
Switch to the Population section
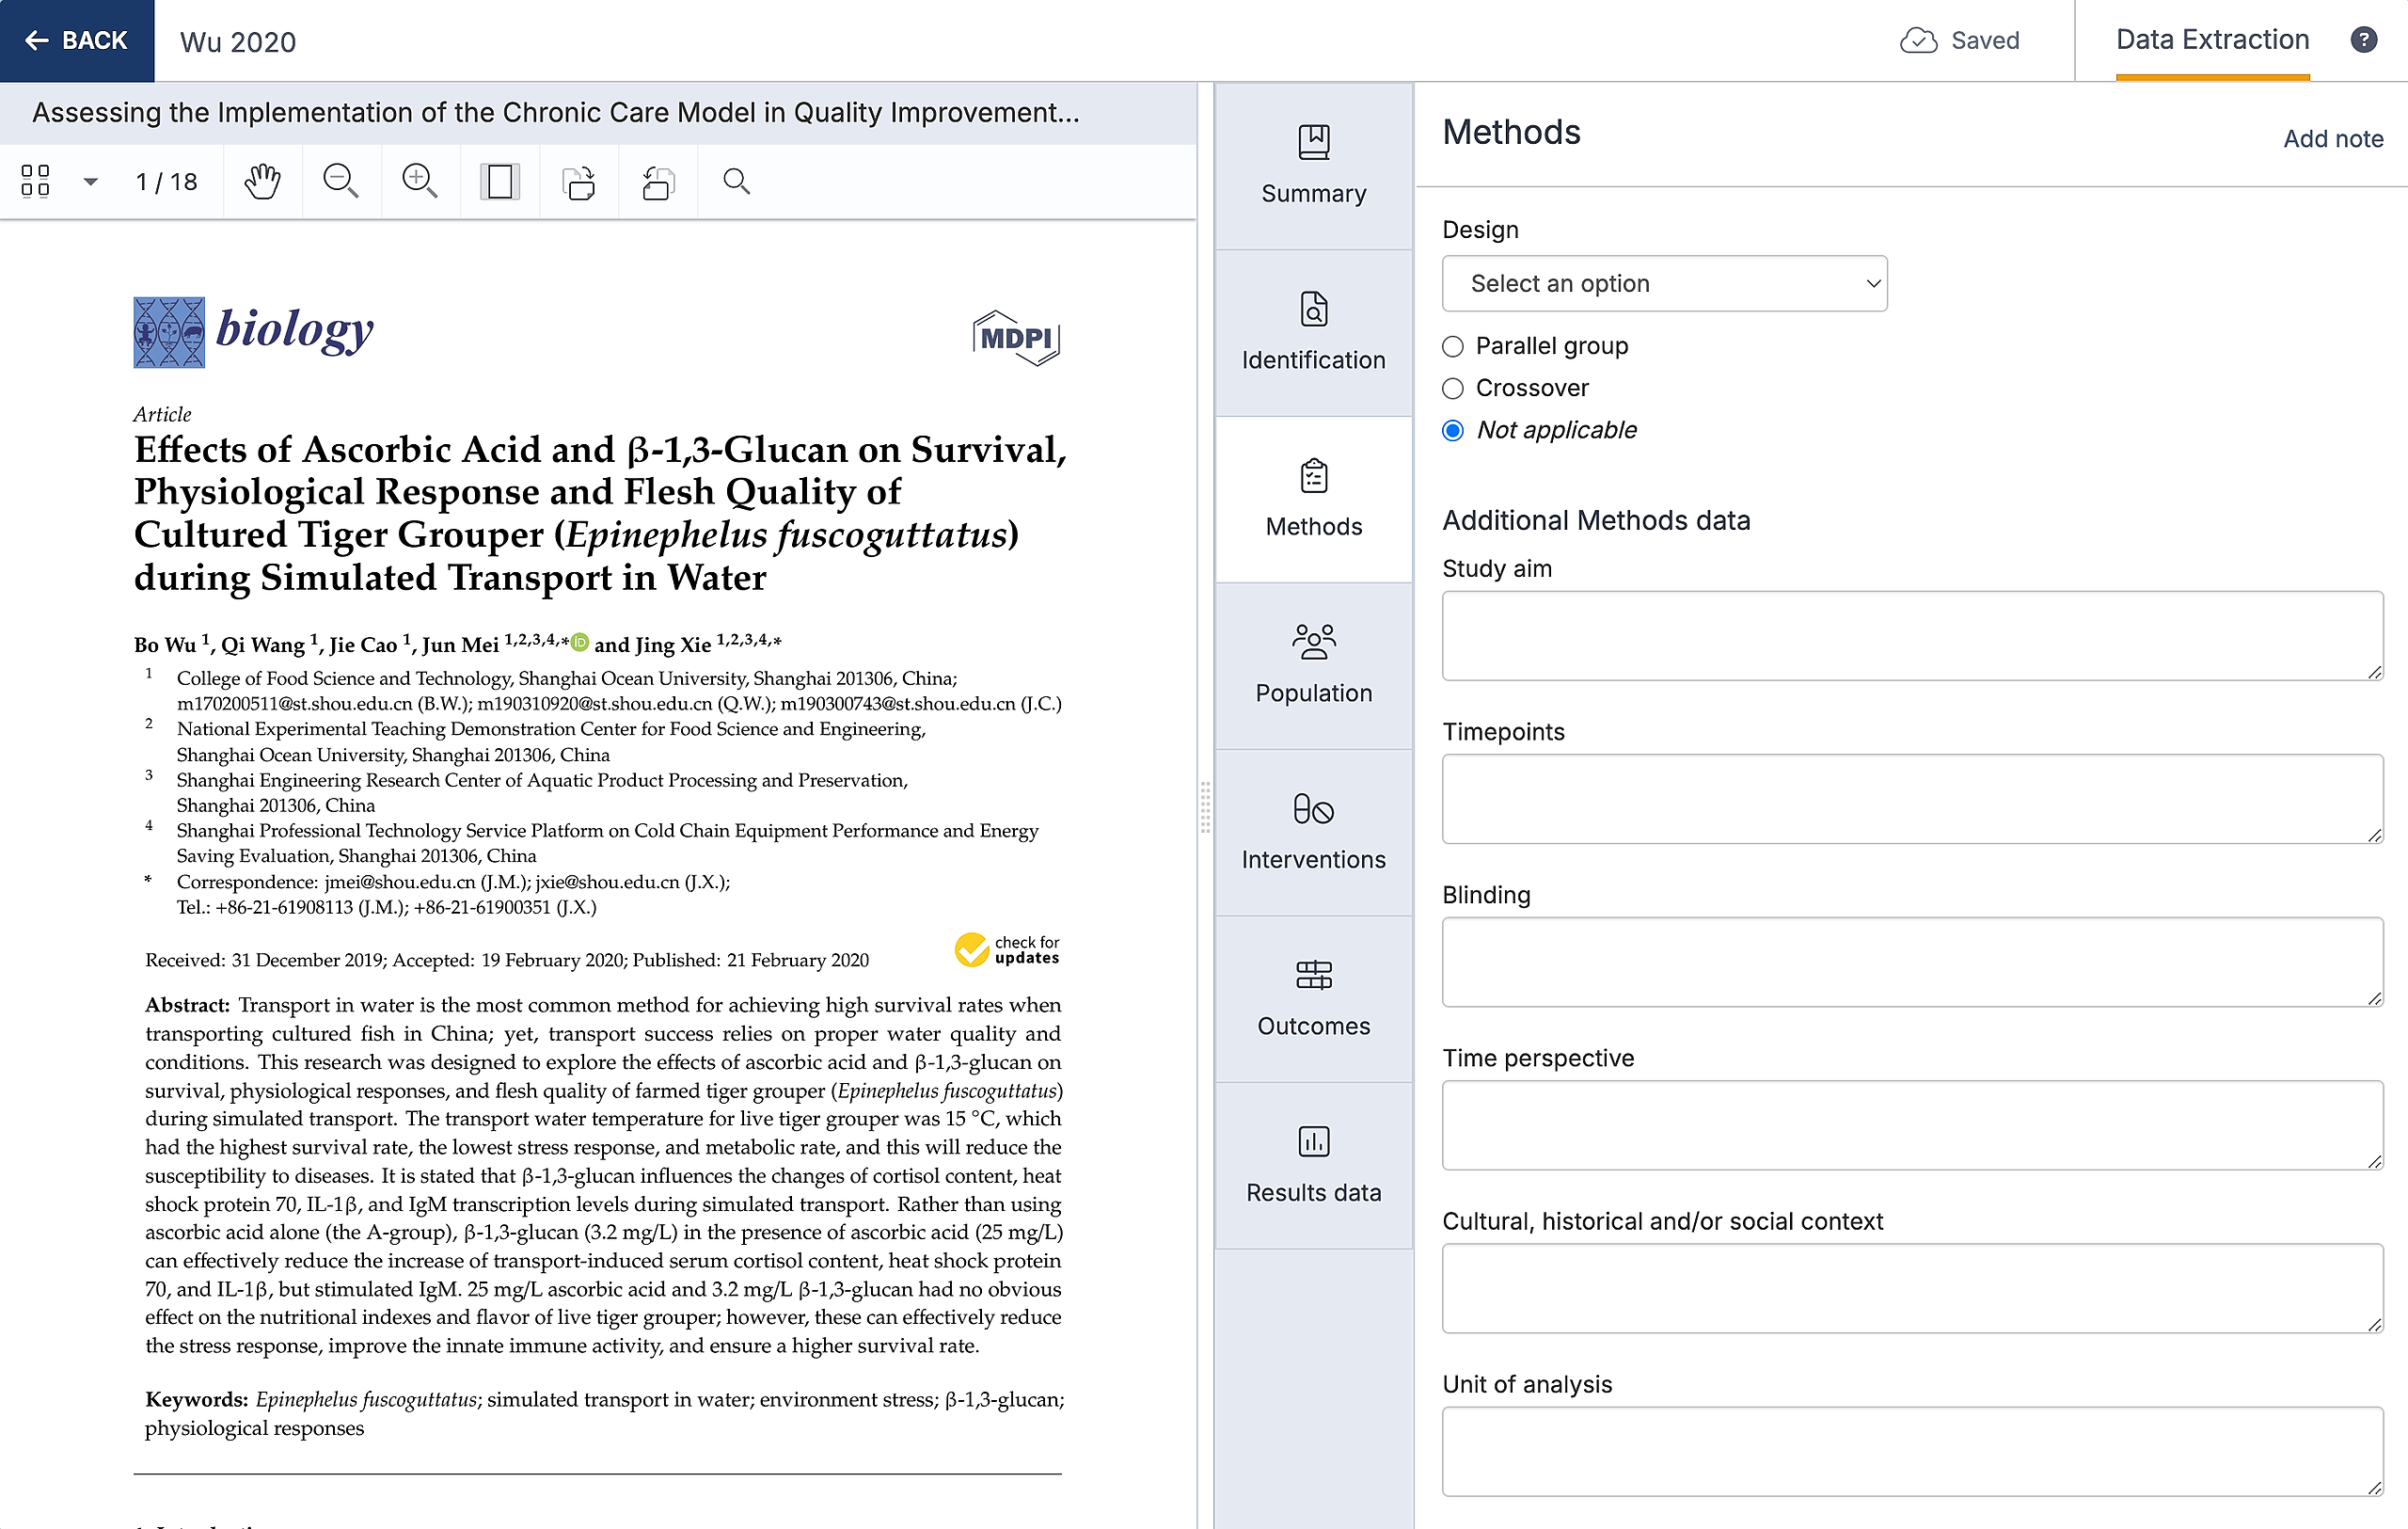click(x=1313, y=665)
